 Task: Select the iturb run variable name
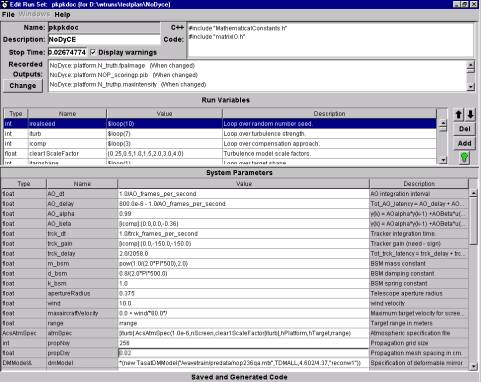(67, 134)
